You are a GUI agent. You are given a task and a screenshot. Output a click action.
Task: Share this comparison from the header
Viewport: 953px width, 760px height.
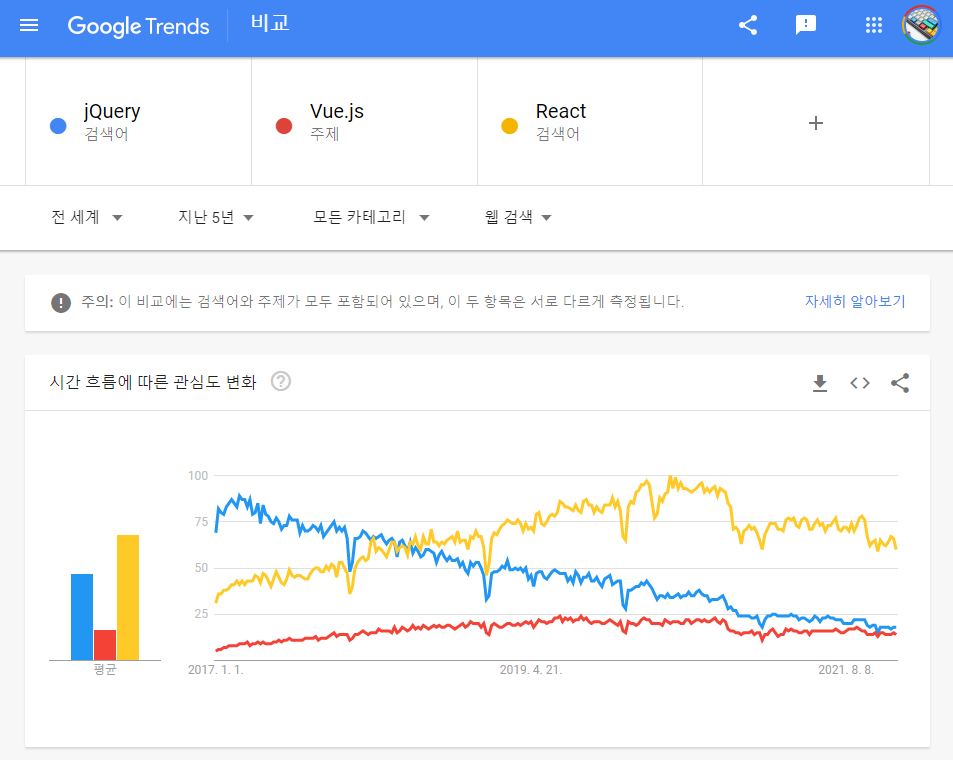point(748,25)
